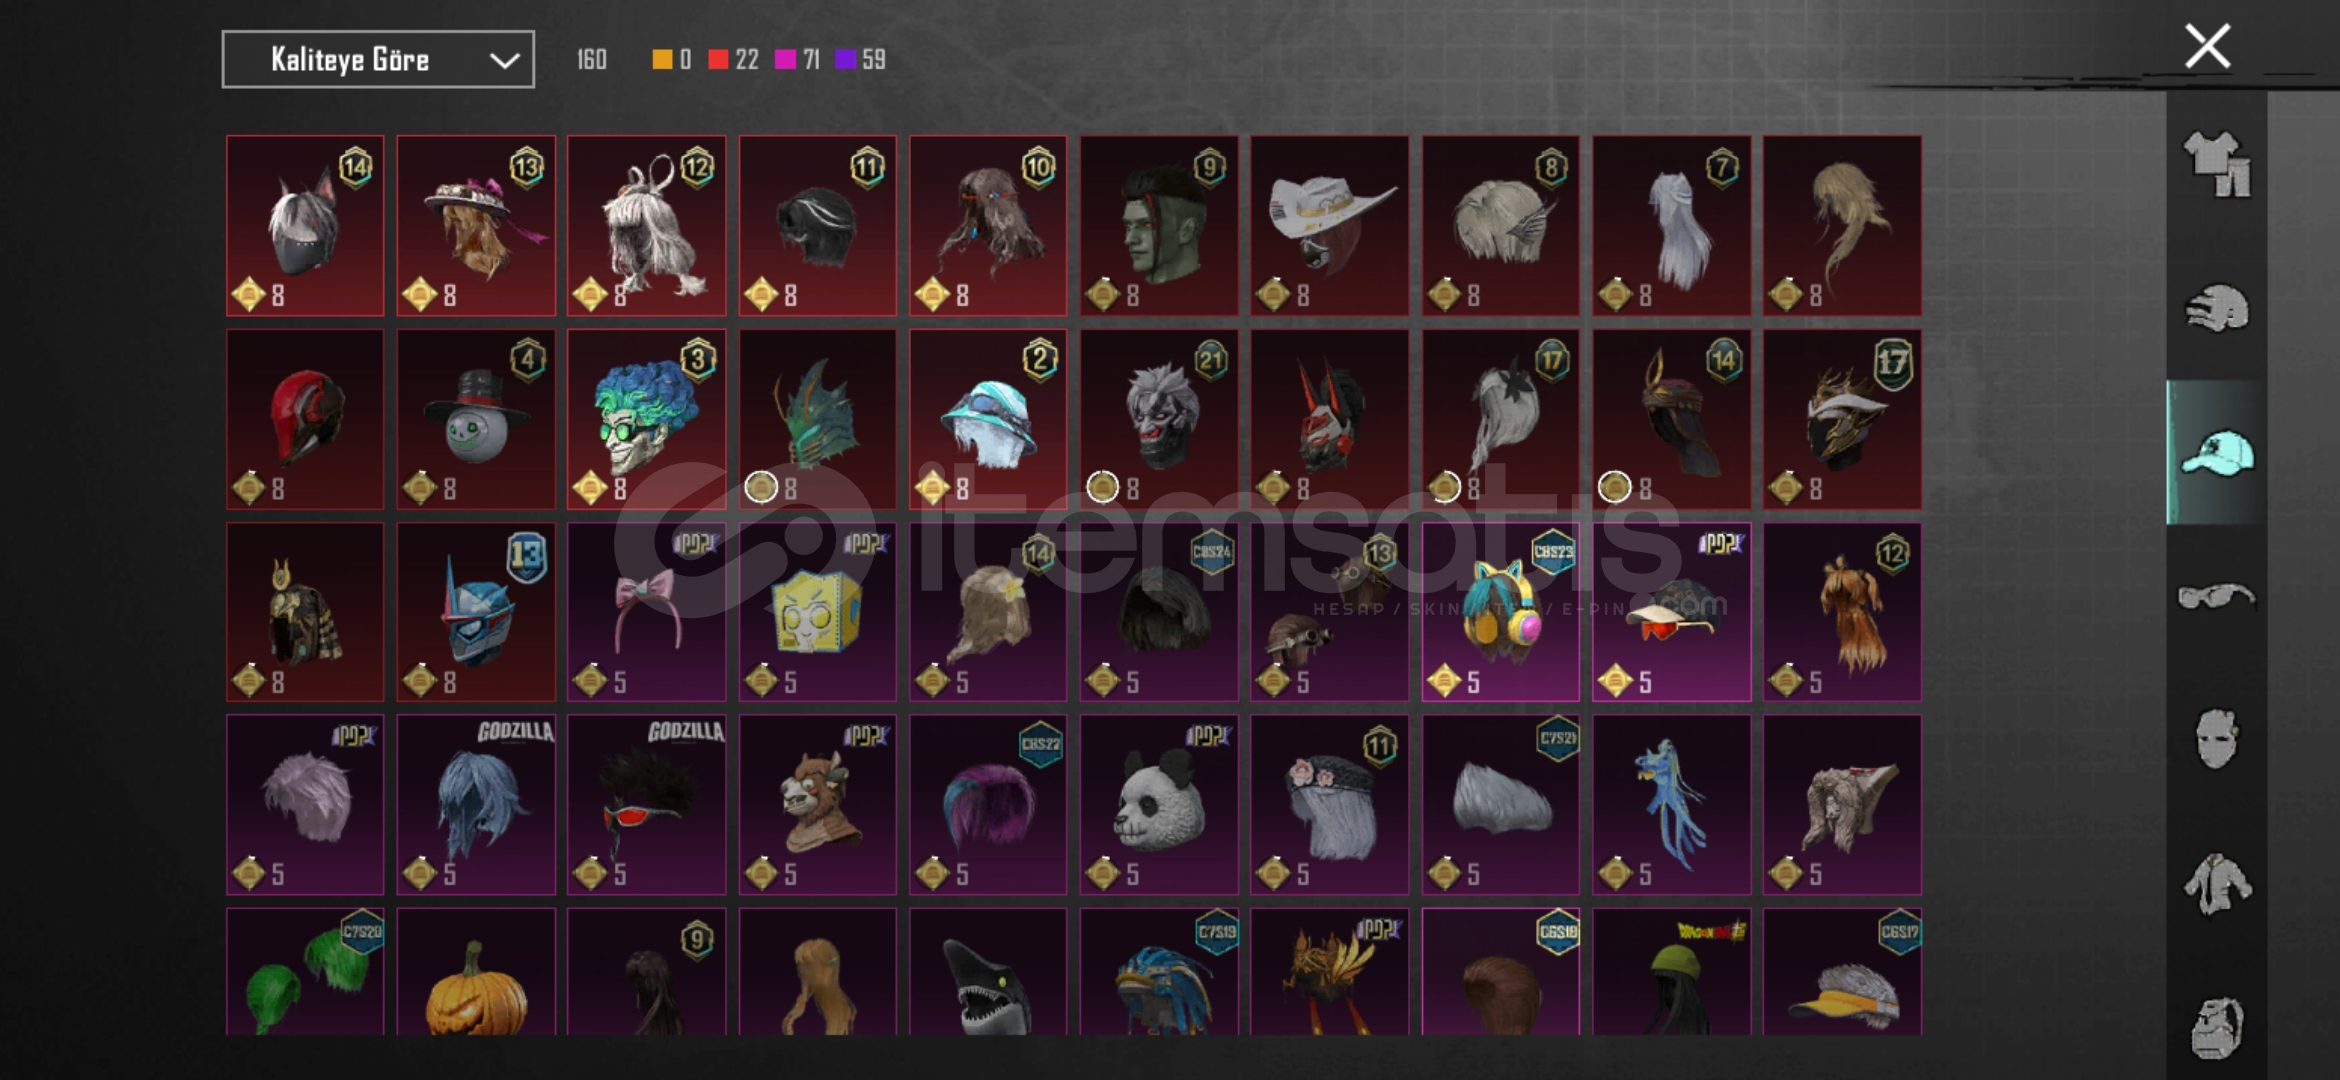Open the Kaliteye Göre sort dropdown
2340x1080 pixels.
[378, 60]
